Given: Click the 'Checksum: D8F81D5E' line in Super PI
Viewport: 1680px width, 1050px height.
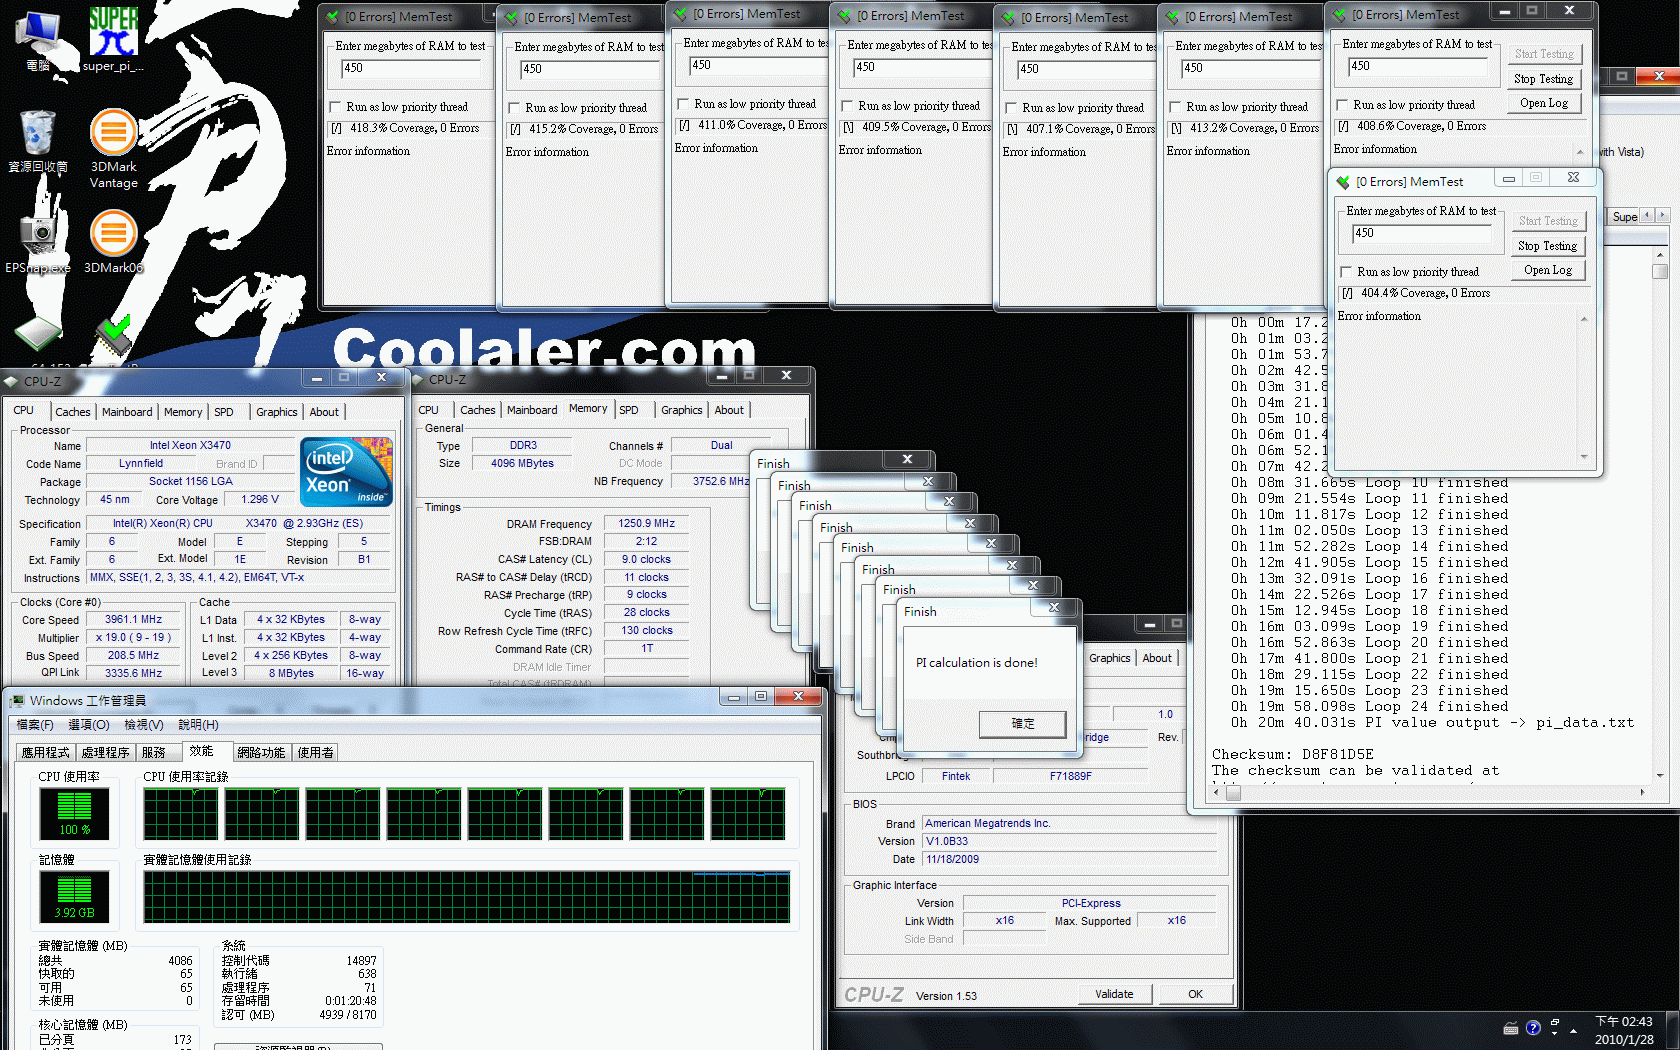Looking at the screenshot, I should (x=1292, y=755).
